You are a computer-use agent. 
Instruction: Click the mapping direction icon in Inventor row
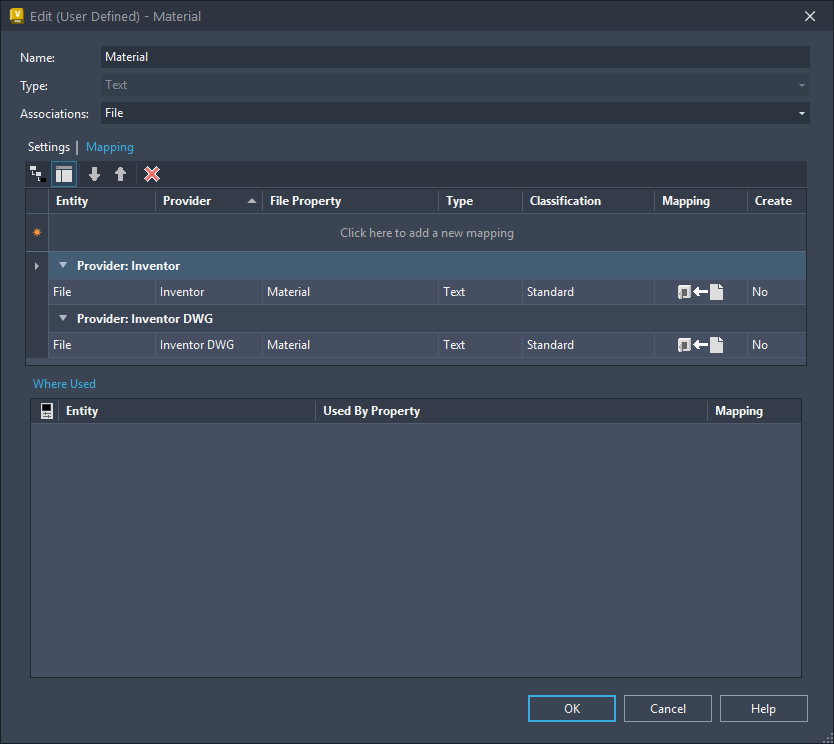pyautogui.click(x=700, y=292)
